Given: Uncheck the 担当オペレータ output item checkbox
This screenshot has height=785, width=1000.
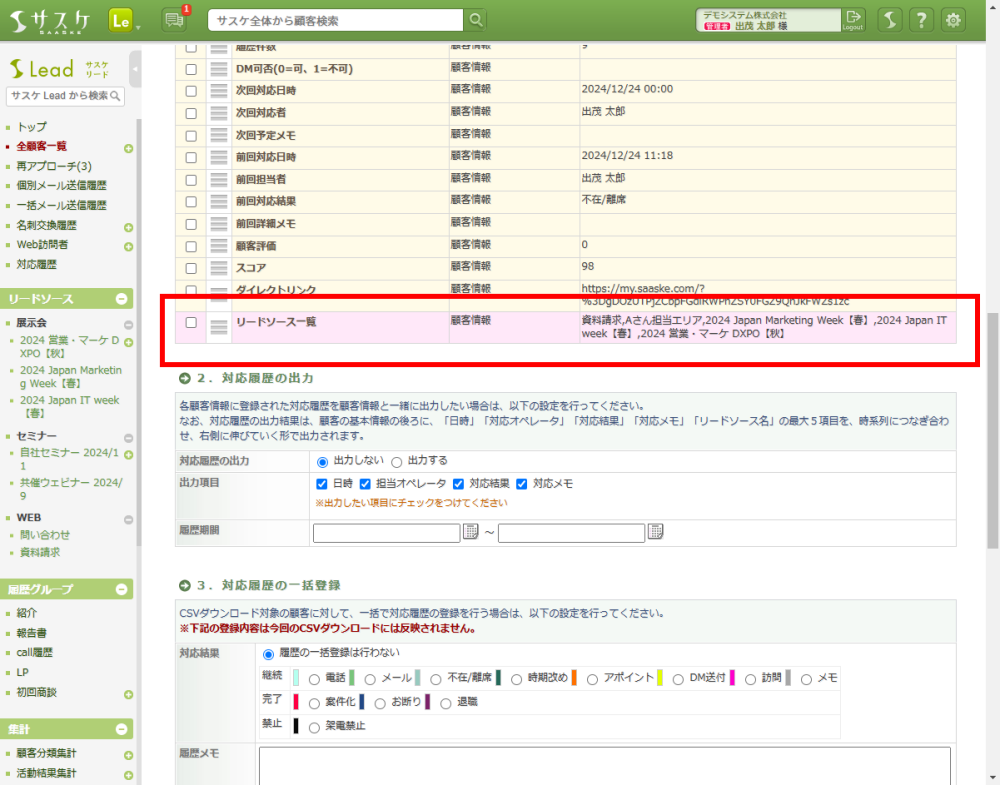Looking at the screenshot, I should coord(365,484).
